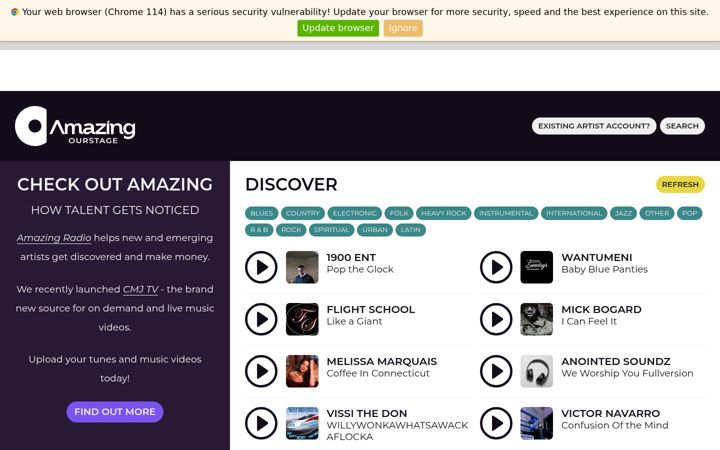Filter by Electronic genre
Screen dimensions: 720x450
[354, 213]
